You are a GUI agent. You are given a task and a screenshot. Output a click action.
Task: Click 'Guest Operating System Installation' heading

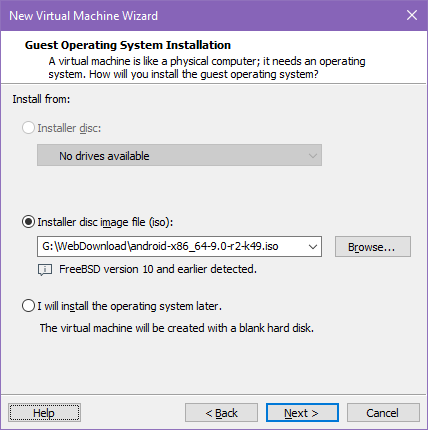(x=128, y=45)
